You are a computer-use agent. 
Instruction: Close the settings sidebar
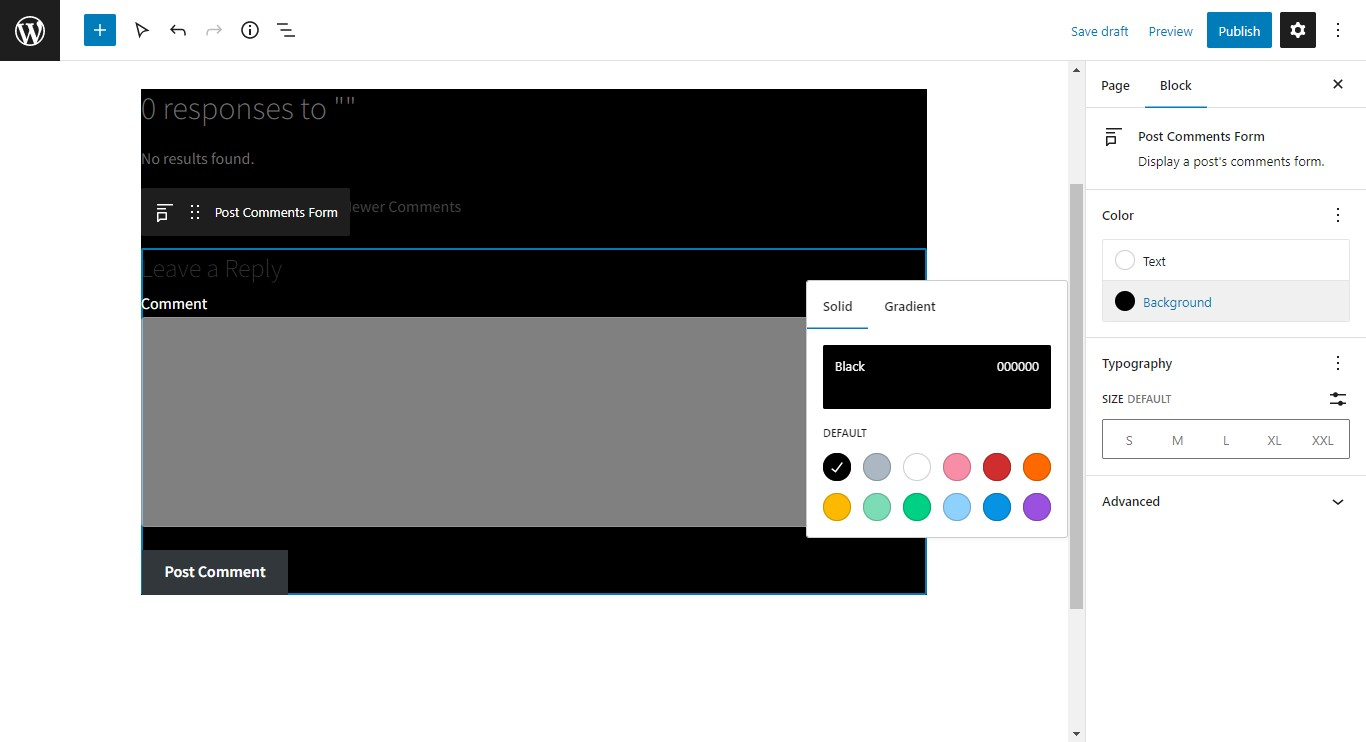(1338, 85)
